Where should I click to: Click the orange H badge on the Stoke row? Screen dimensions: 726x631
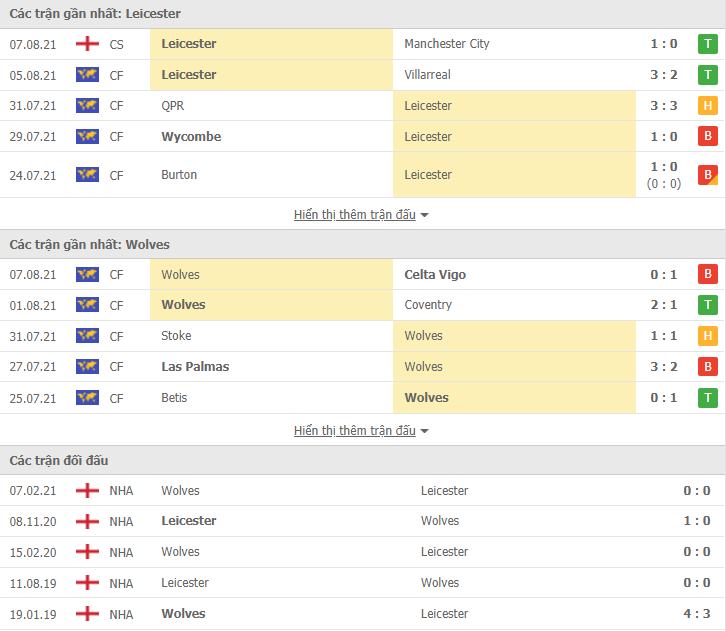pos(707,336)
